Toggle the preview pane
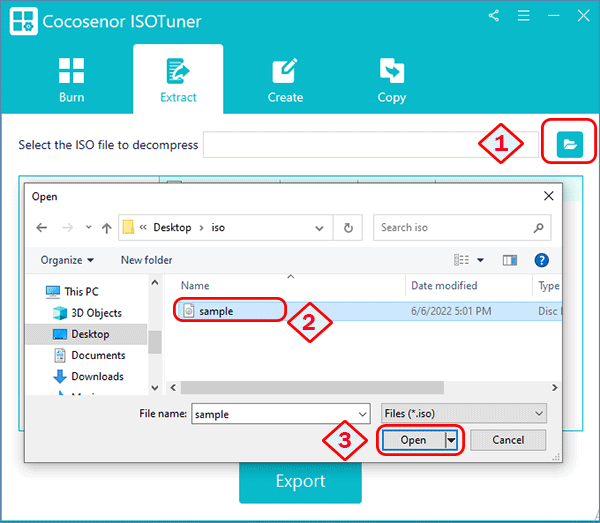This screenshot has height=523, width=600. (x=510, y=260)
